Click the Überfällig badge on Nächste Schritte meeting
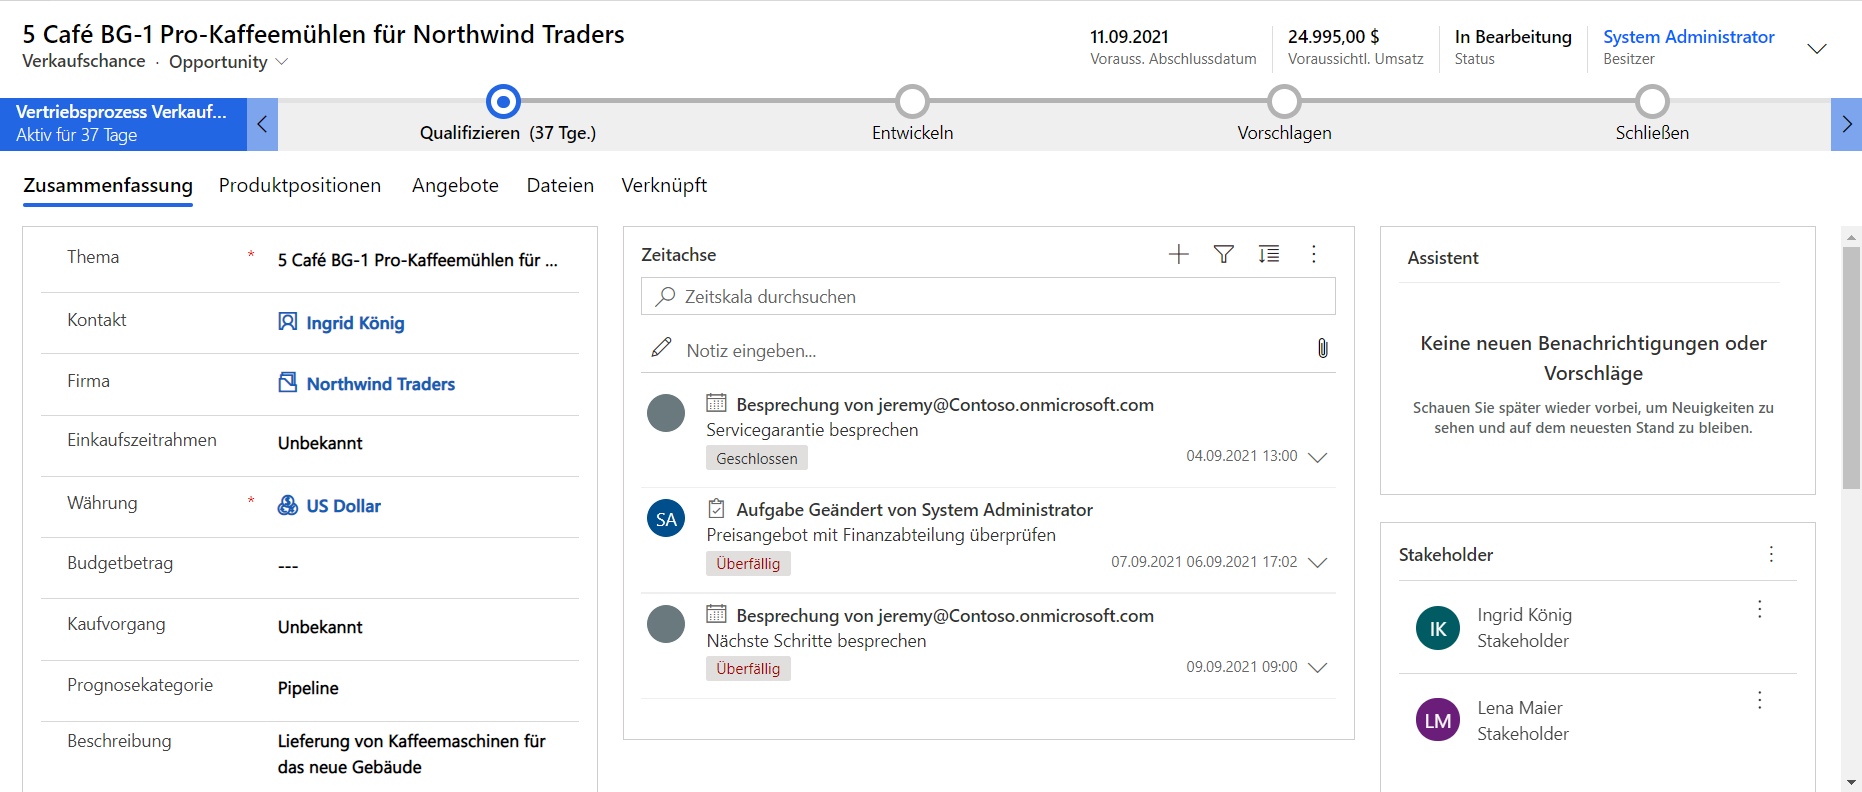This screenshot has height=792, width=1862. pyautogui.click(x=748, y=668)
